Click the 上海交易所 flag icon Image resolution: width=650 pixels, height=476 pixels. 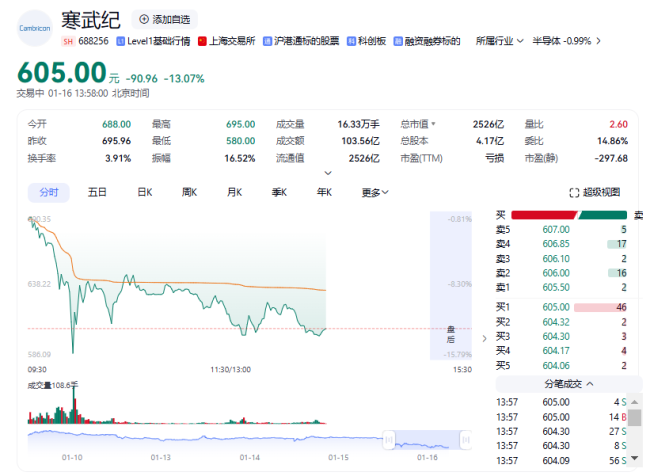coord(202,41)
